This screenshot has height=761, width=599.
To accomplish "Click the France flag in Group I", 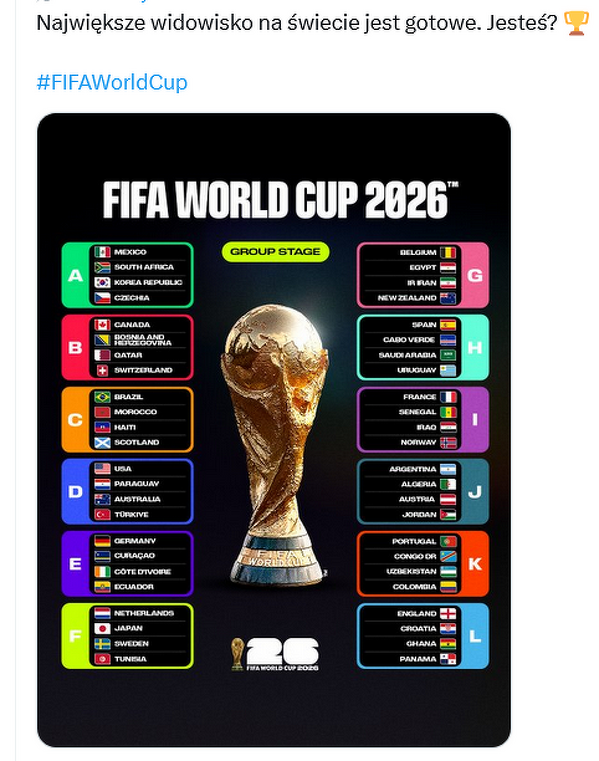I will pyautogui.click(x=448, y=397).
